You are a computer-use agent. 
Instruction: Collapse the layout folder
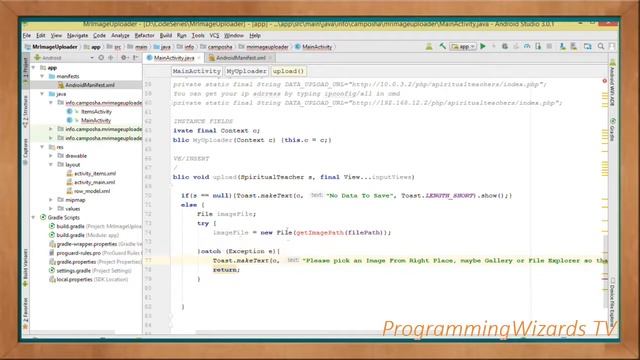(51, 164)
